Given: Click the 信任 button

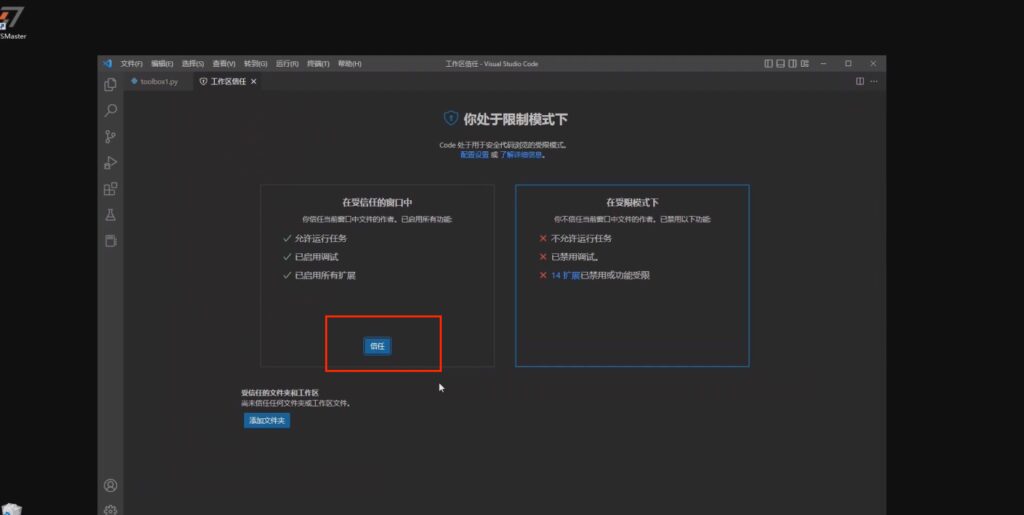Looking at the screenshot, I should (377, 346).
